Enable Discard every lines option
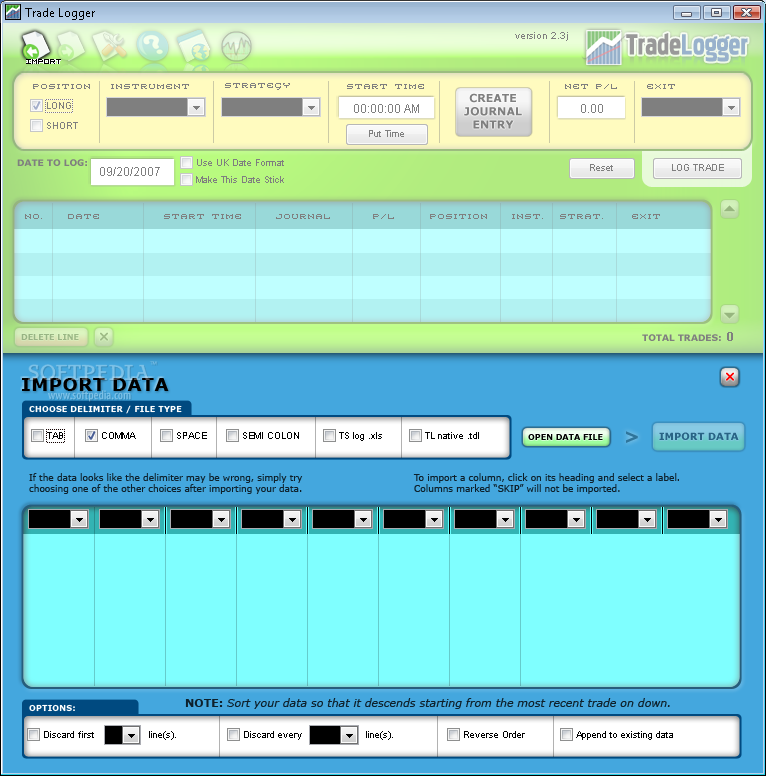Image resolution: width=766 pixels, height=776 pixels. pos(233,734)
